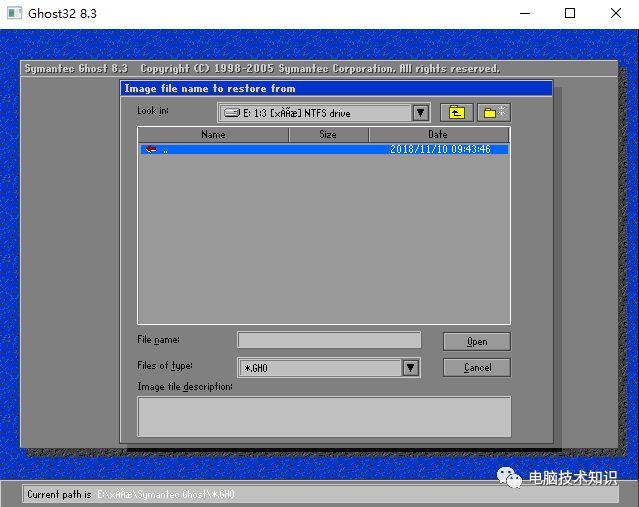Image resolution: width=639 pixels, height=507 pixels.
Task: Click the Cancel button
Action: click(476, 368)
